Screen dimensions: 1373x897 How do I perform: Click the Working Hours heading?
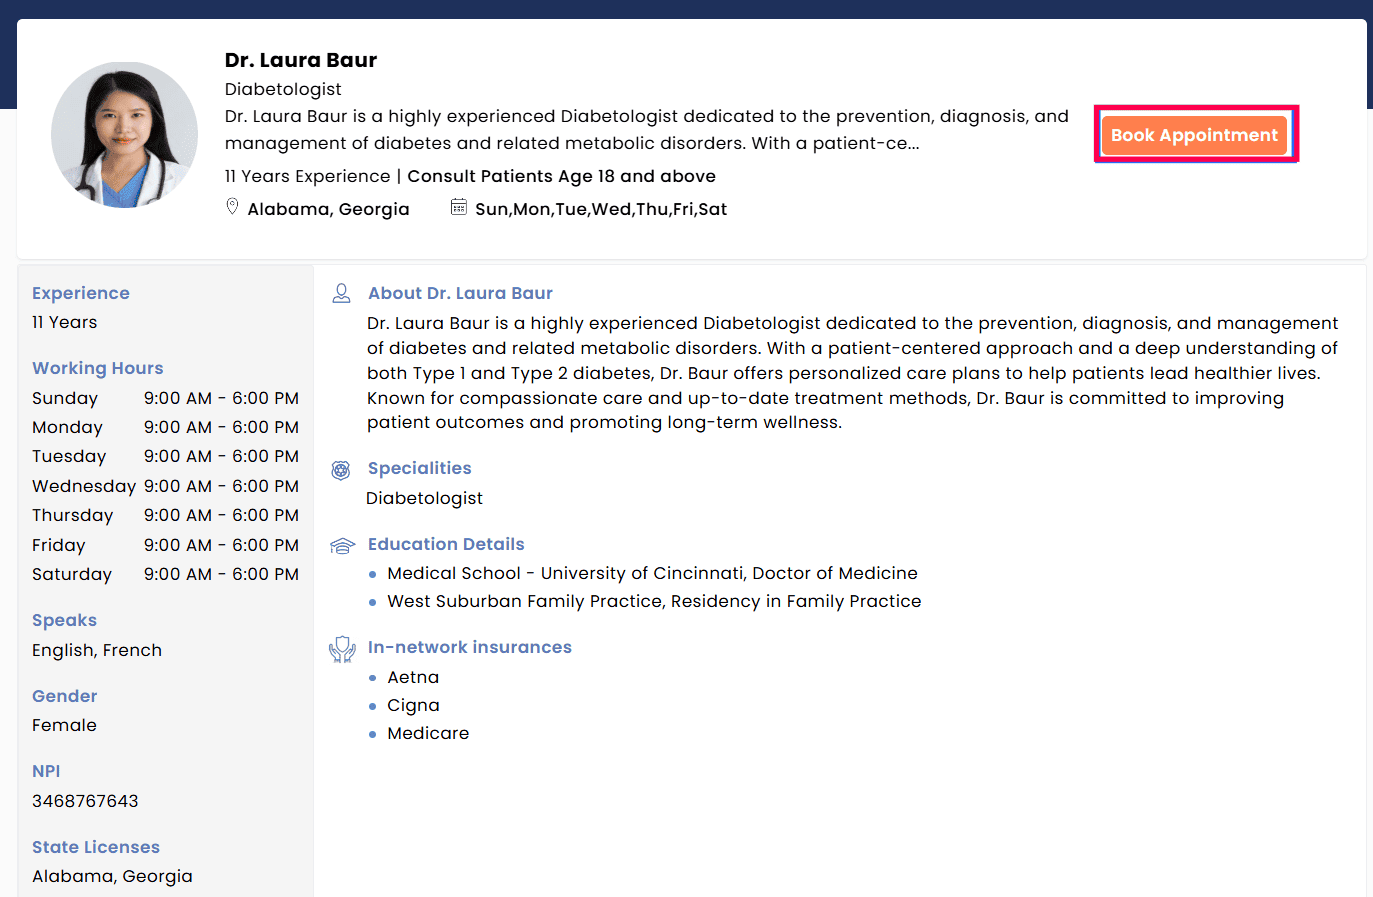[97, 368]
